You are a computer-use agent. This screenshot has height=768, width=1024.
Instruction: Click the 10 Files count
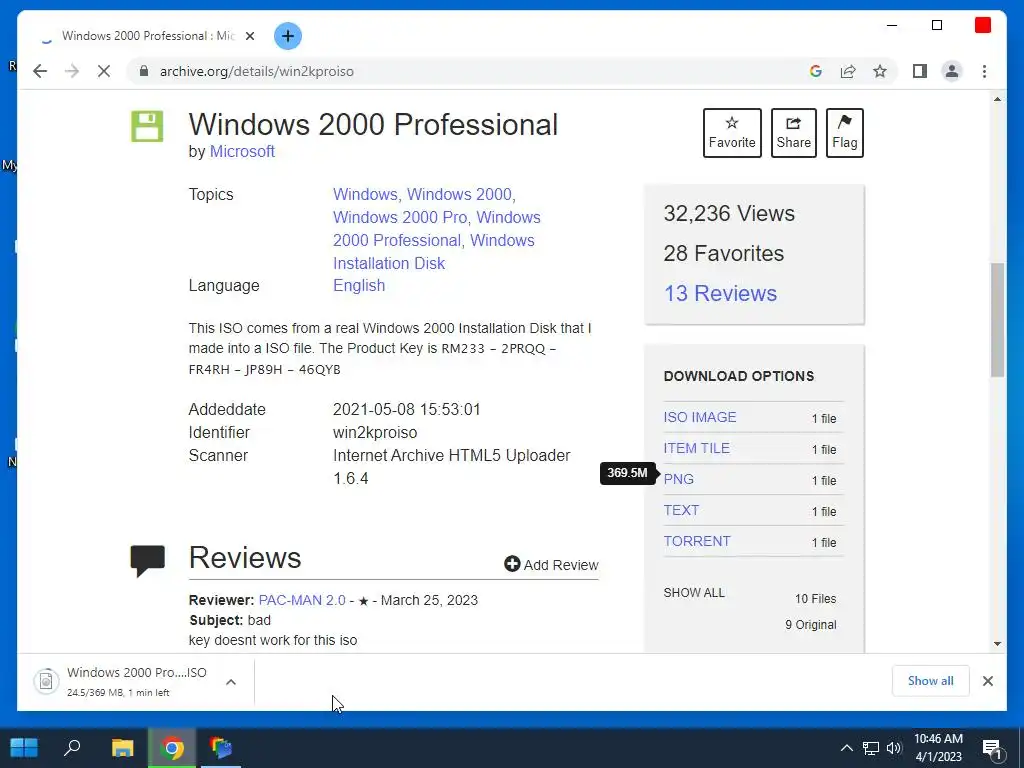click(x=815, y=599)
